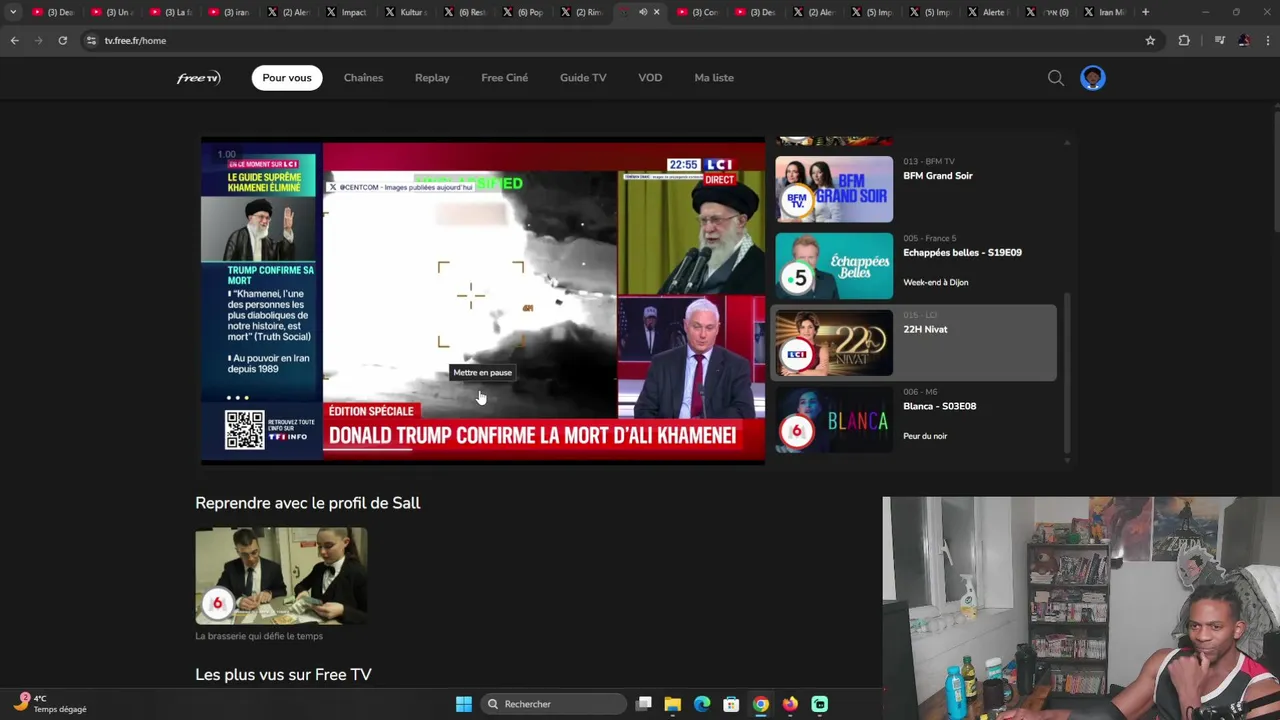Open a new browser tab with plus
The width and height of the screenshot is (1280, 720).
pyautogui.click(x=1146, y=12)
